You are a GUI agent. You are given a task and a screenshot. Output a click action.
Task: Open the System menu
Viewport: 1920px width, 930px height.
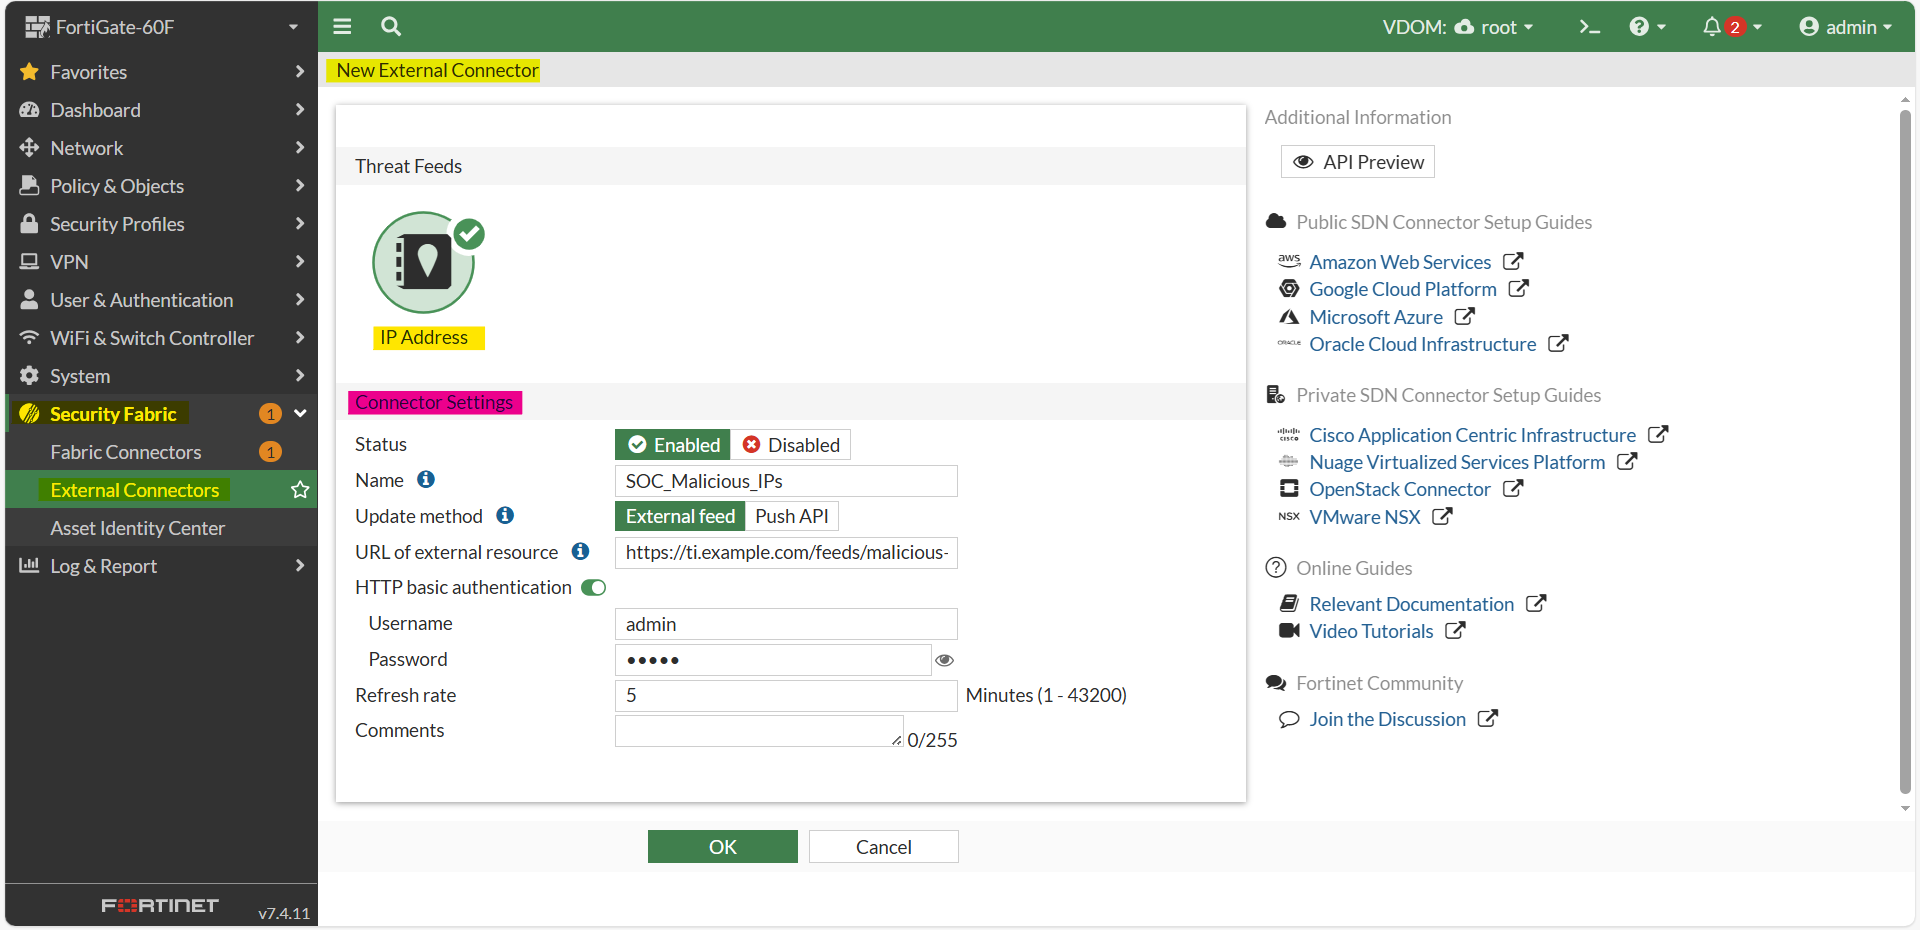161,376
